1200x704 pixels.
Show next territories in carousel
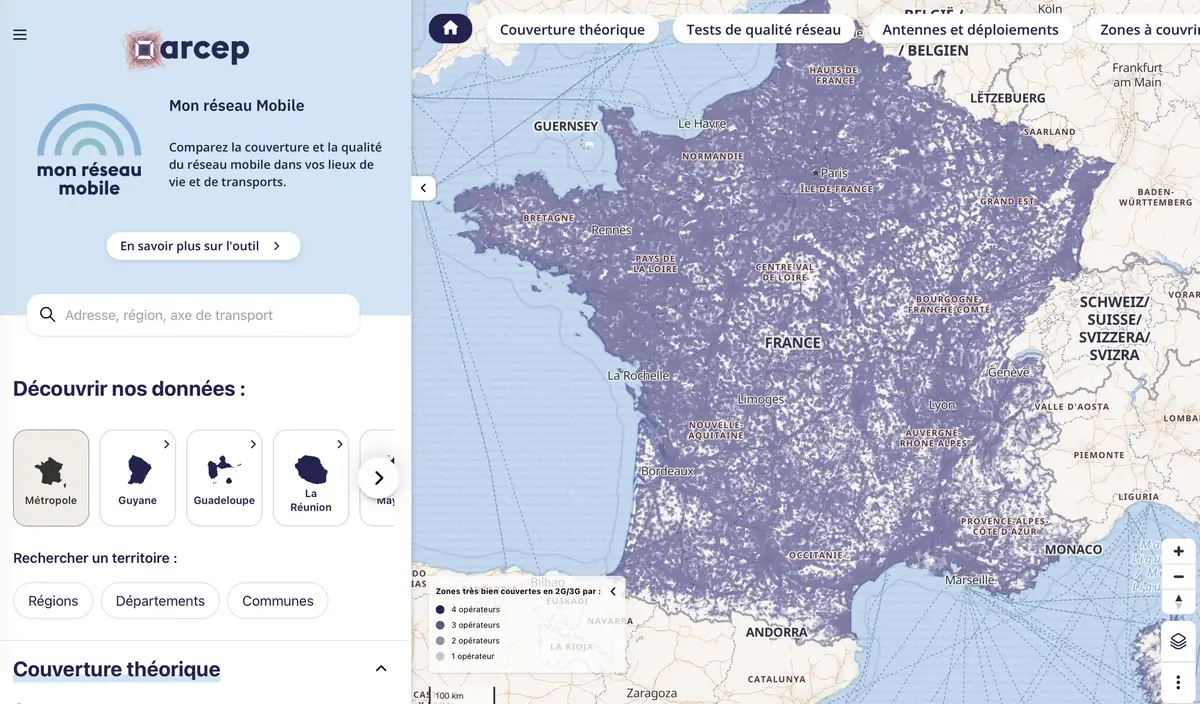(378, 478)
